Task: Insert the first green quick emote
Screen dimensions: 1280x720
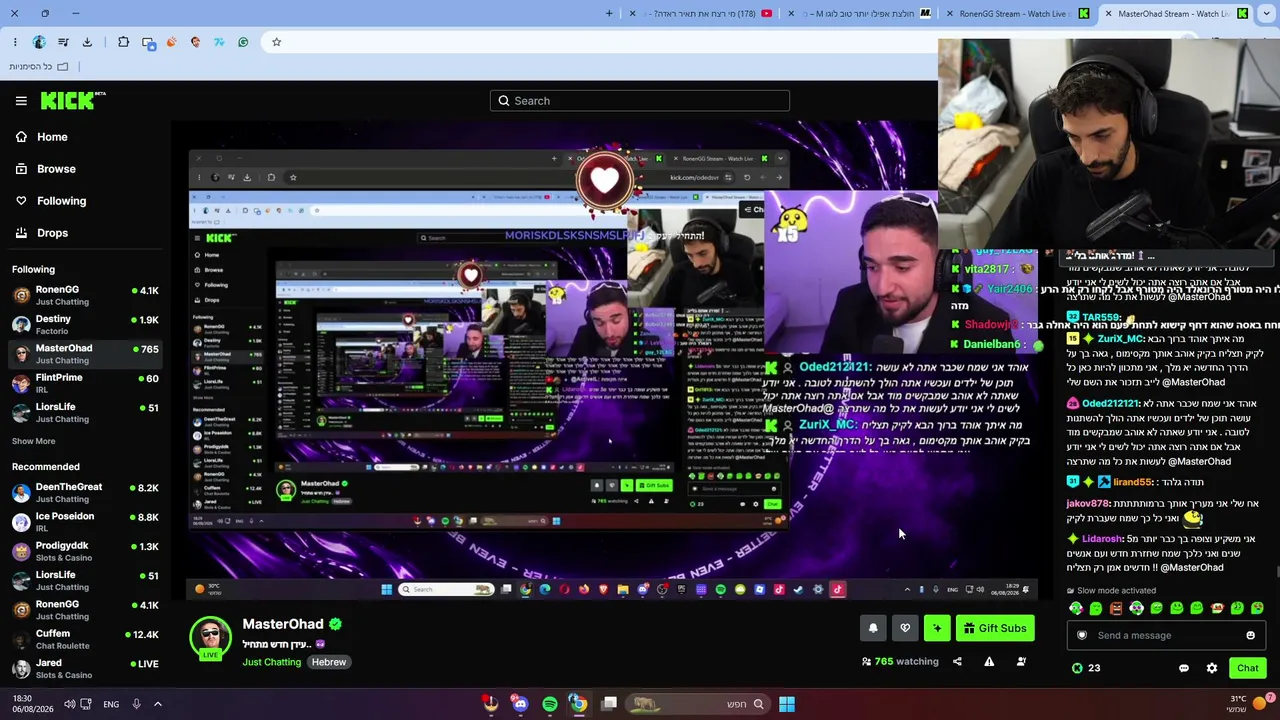Action: tap(1076, 608)
